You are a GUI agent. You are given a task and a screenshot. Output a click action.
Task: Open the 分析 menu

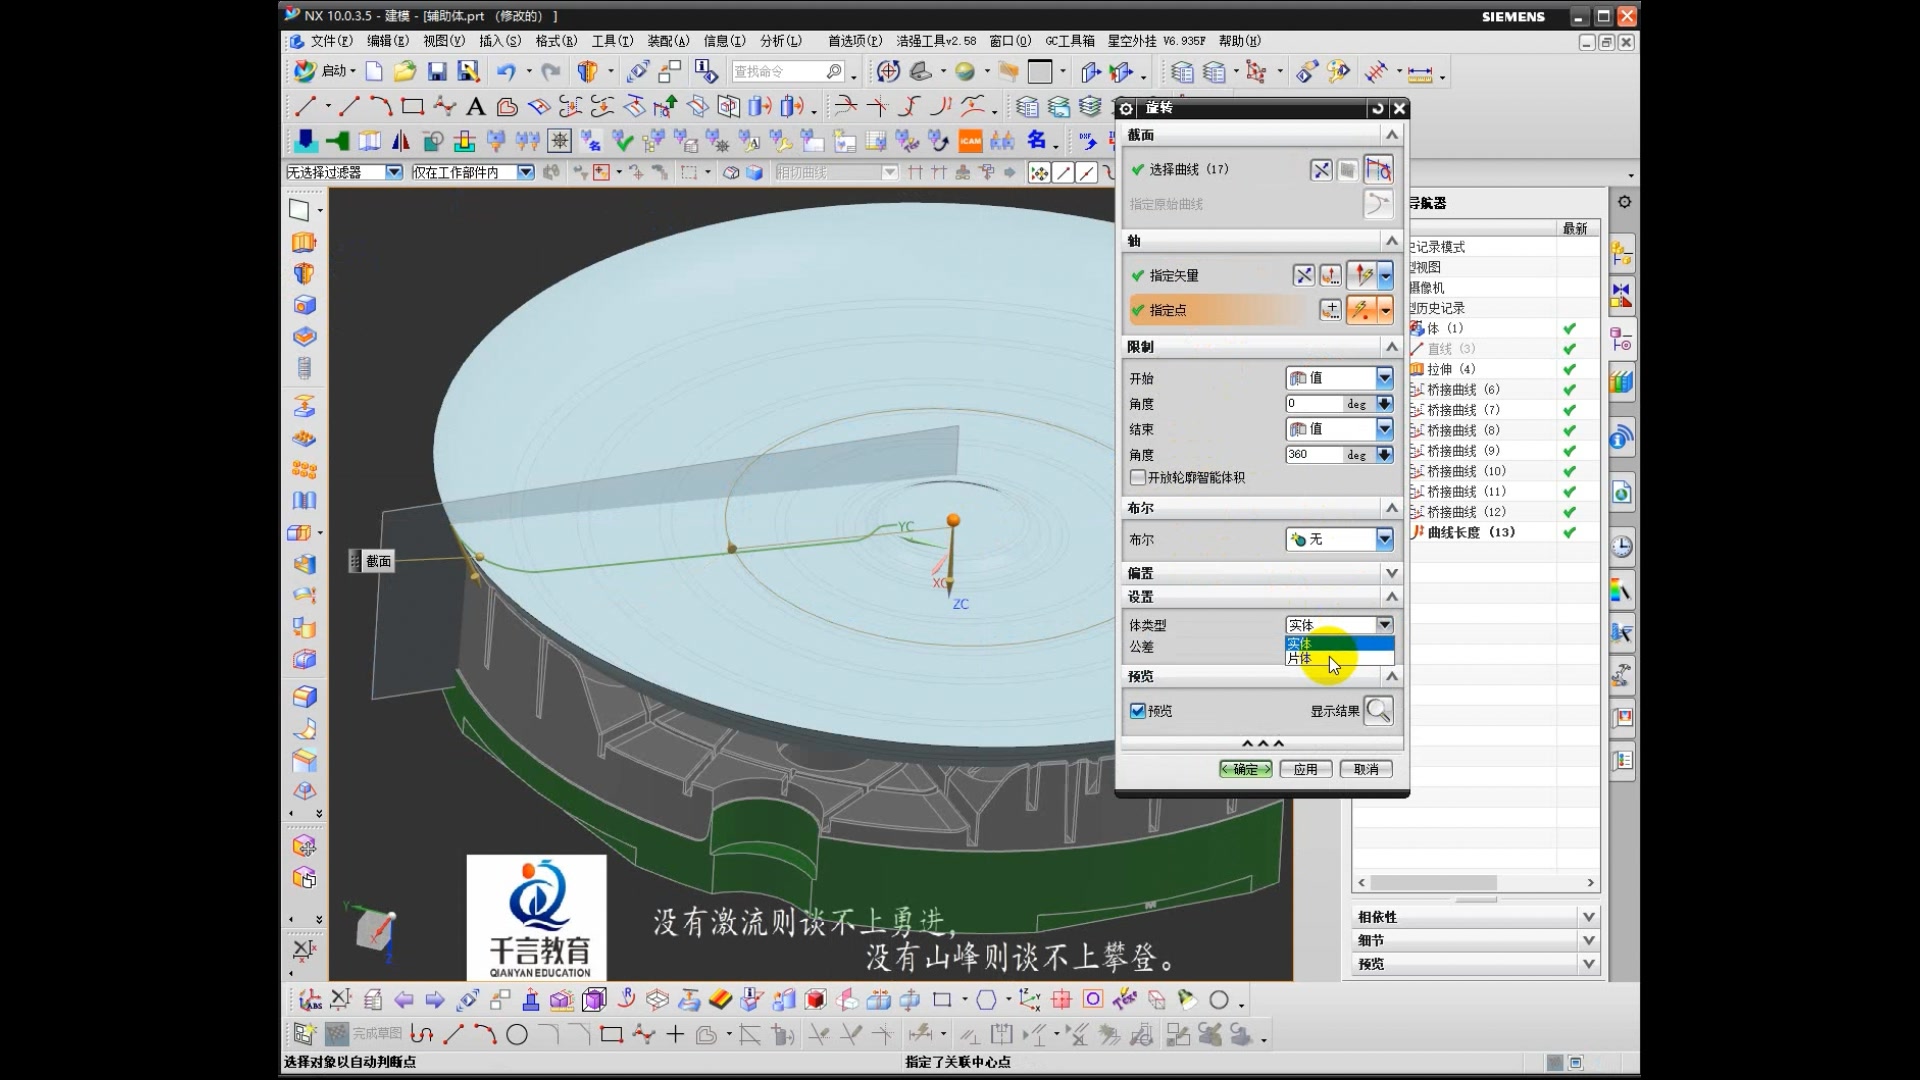(x=780, y=41)
